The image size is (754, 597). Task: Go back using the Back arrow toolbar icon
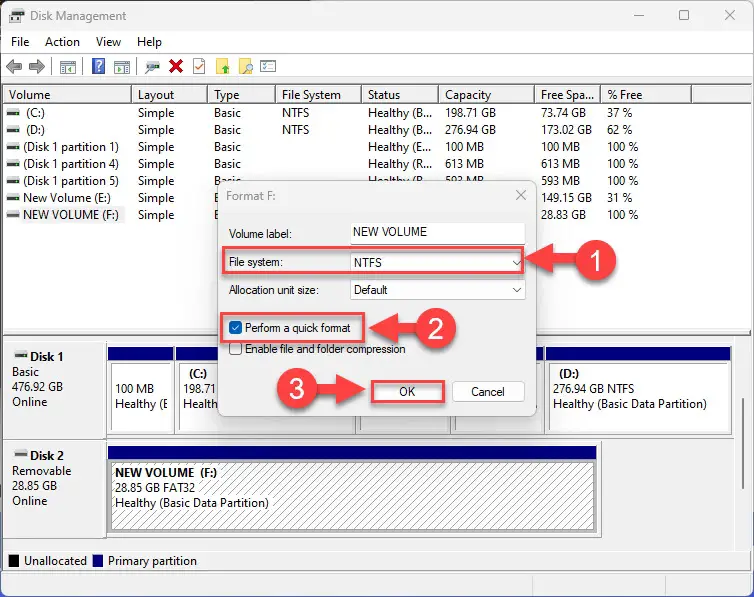14,66
